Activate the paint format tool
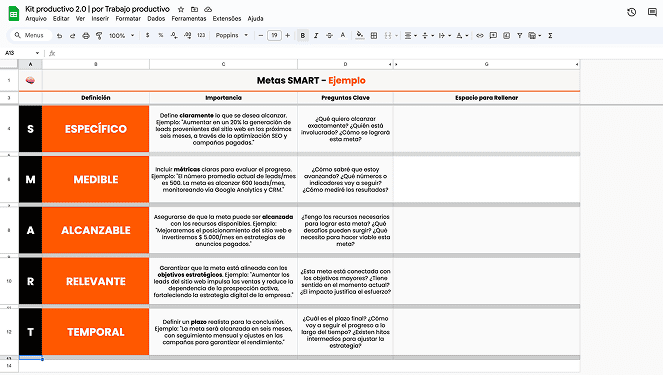This screenshot has width=663, height=375. 99,36
